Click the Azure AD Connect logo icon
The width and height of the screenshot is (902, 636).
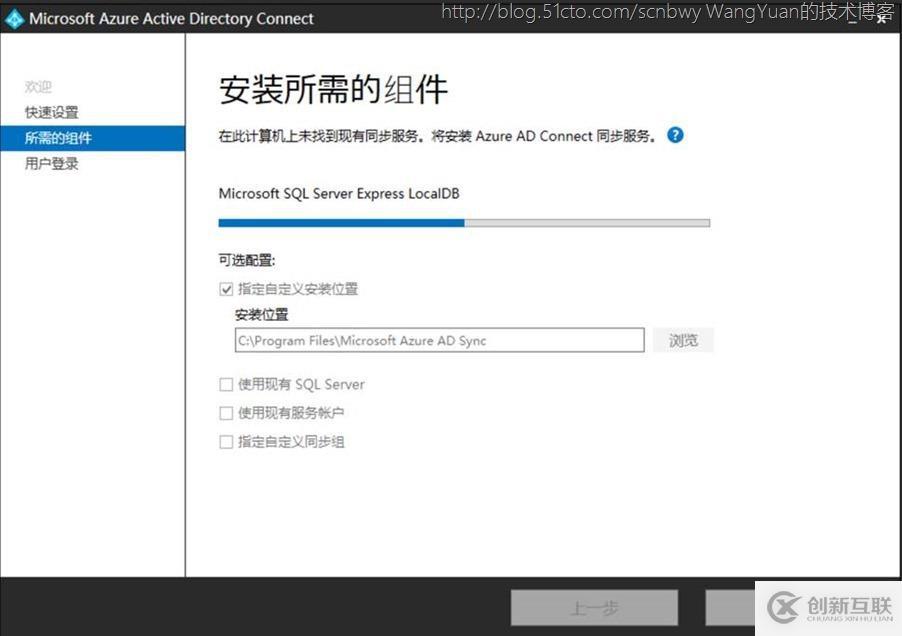tap(14, 19)
